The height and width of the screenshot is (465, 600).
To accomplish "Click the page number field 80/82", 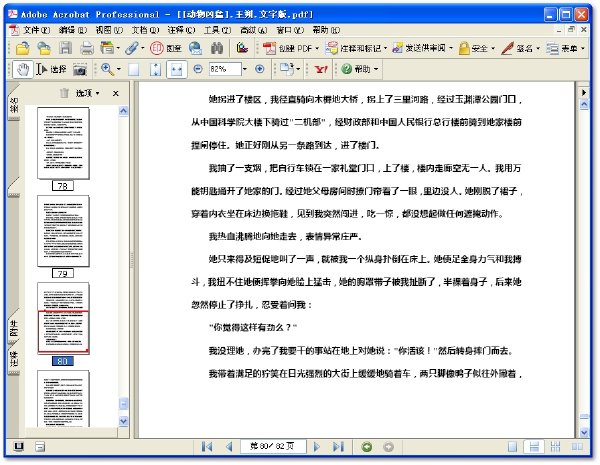I will point(273,447).
